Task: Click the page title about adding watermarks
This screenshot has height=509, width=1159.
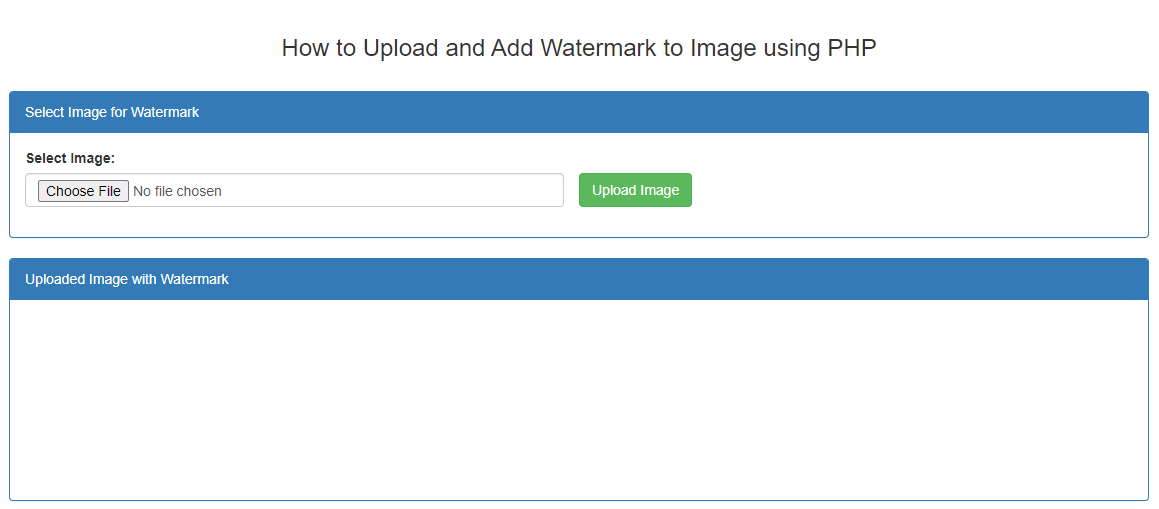Action: (x=579, y=48)
